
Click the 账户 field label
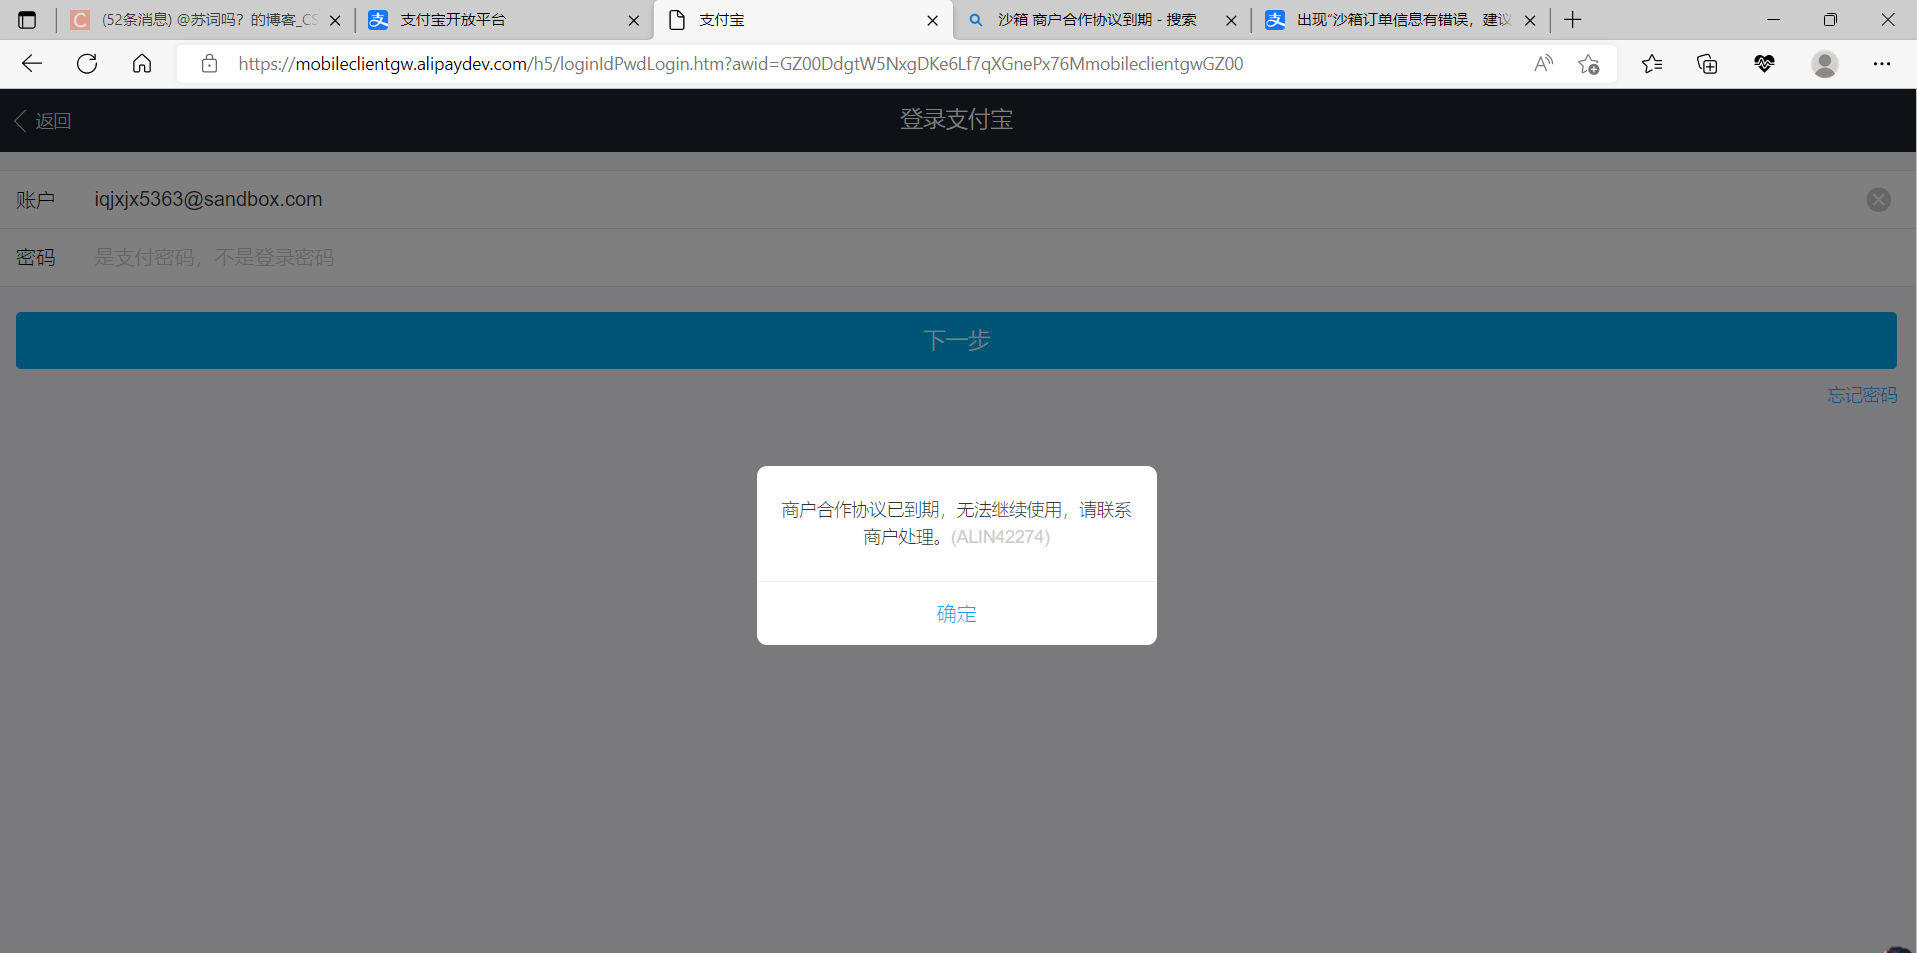pos(36,200)
